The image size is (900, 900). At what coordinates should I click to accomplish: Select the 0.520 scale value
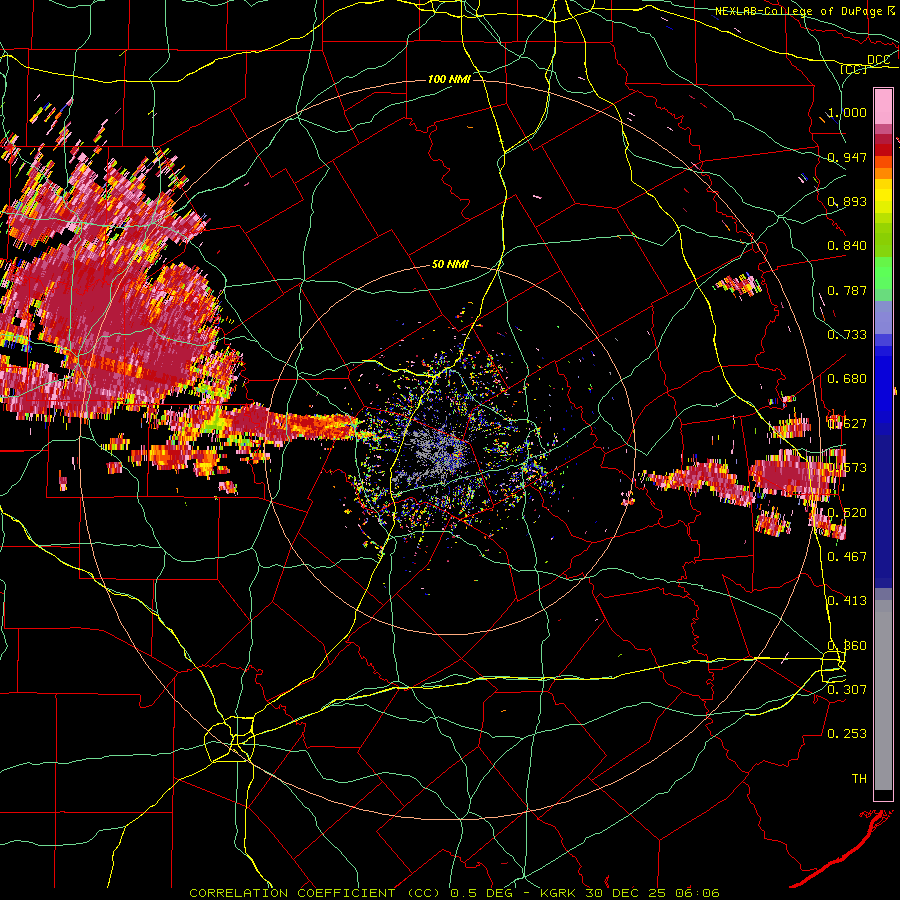tap(847, 512)
